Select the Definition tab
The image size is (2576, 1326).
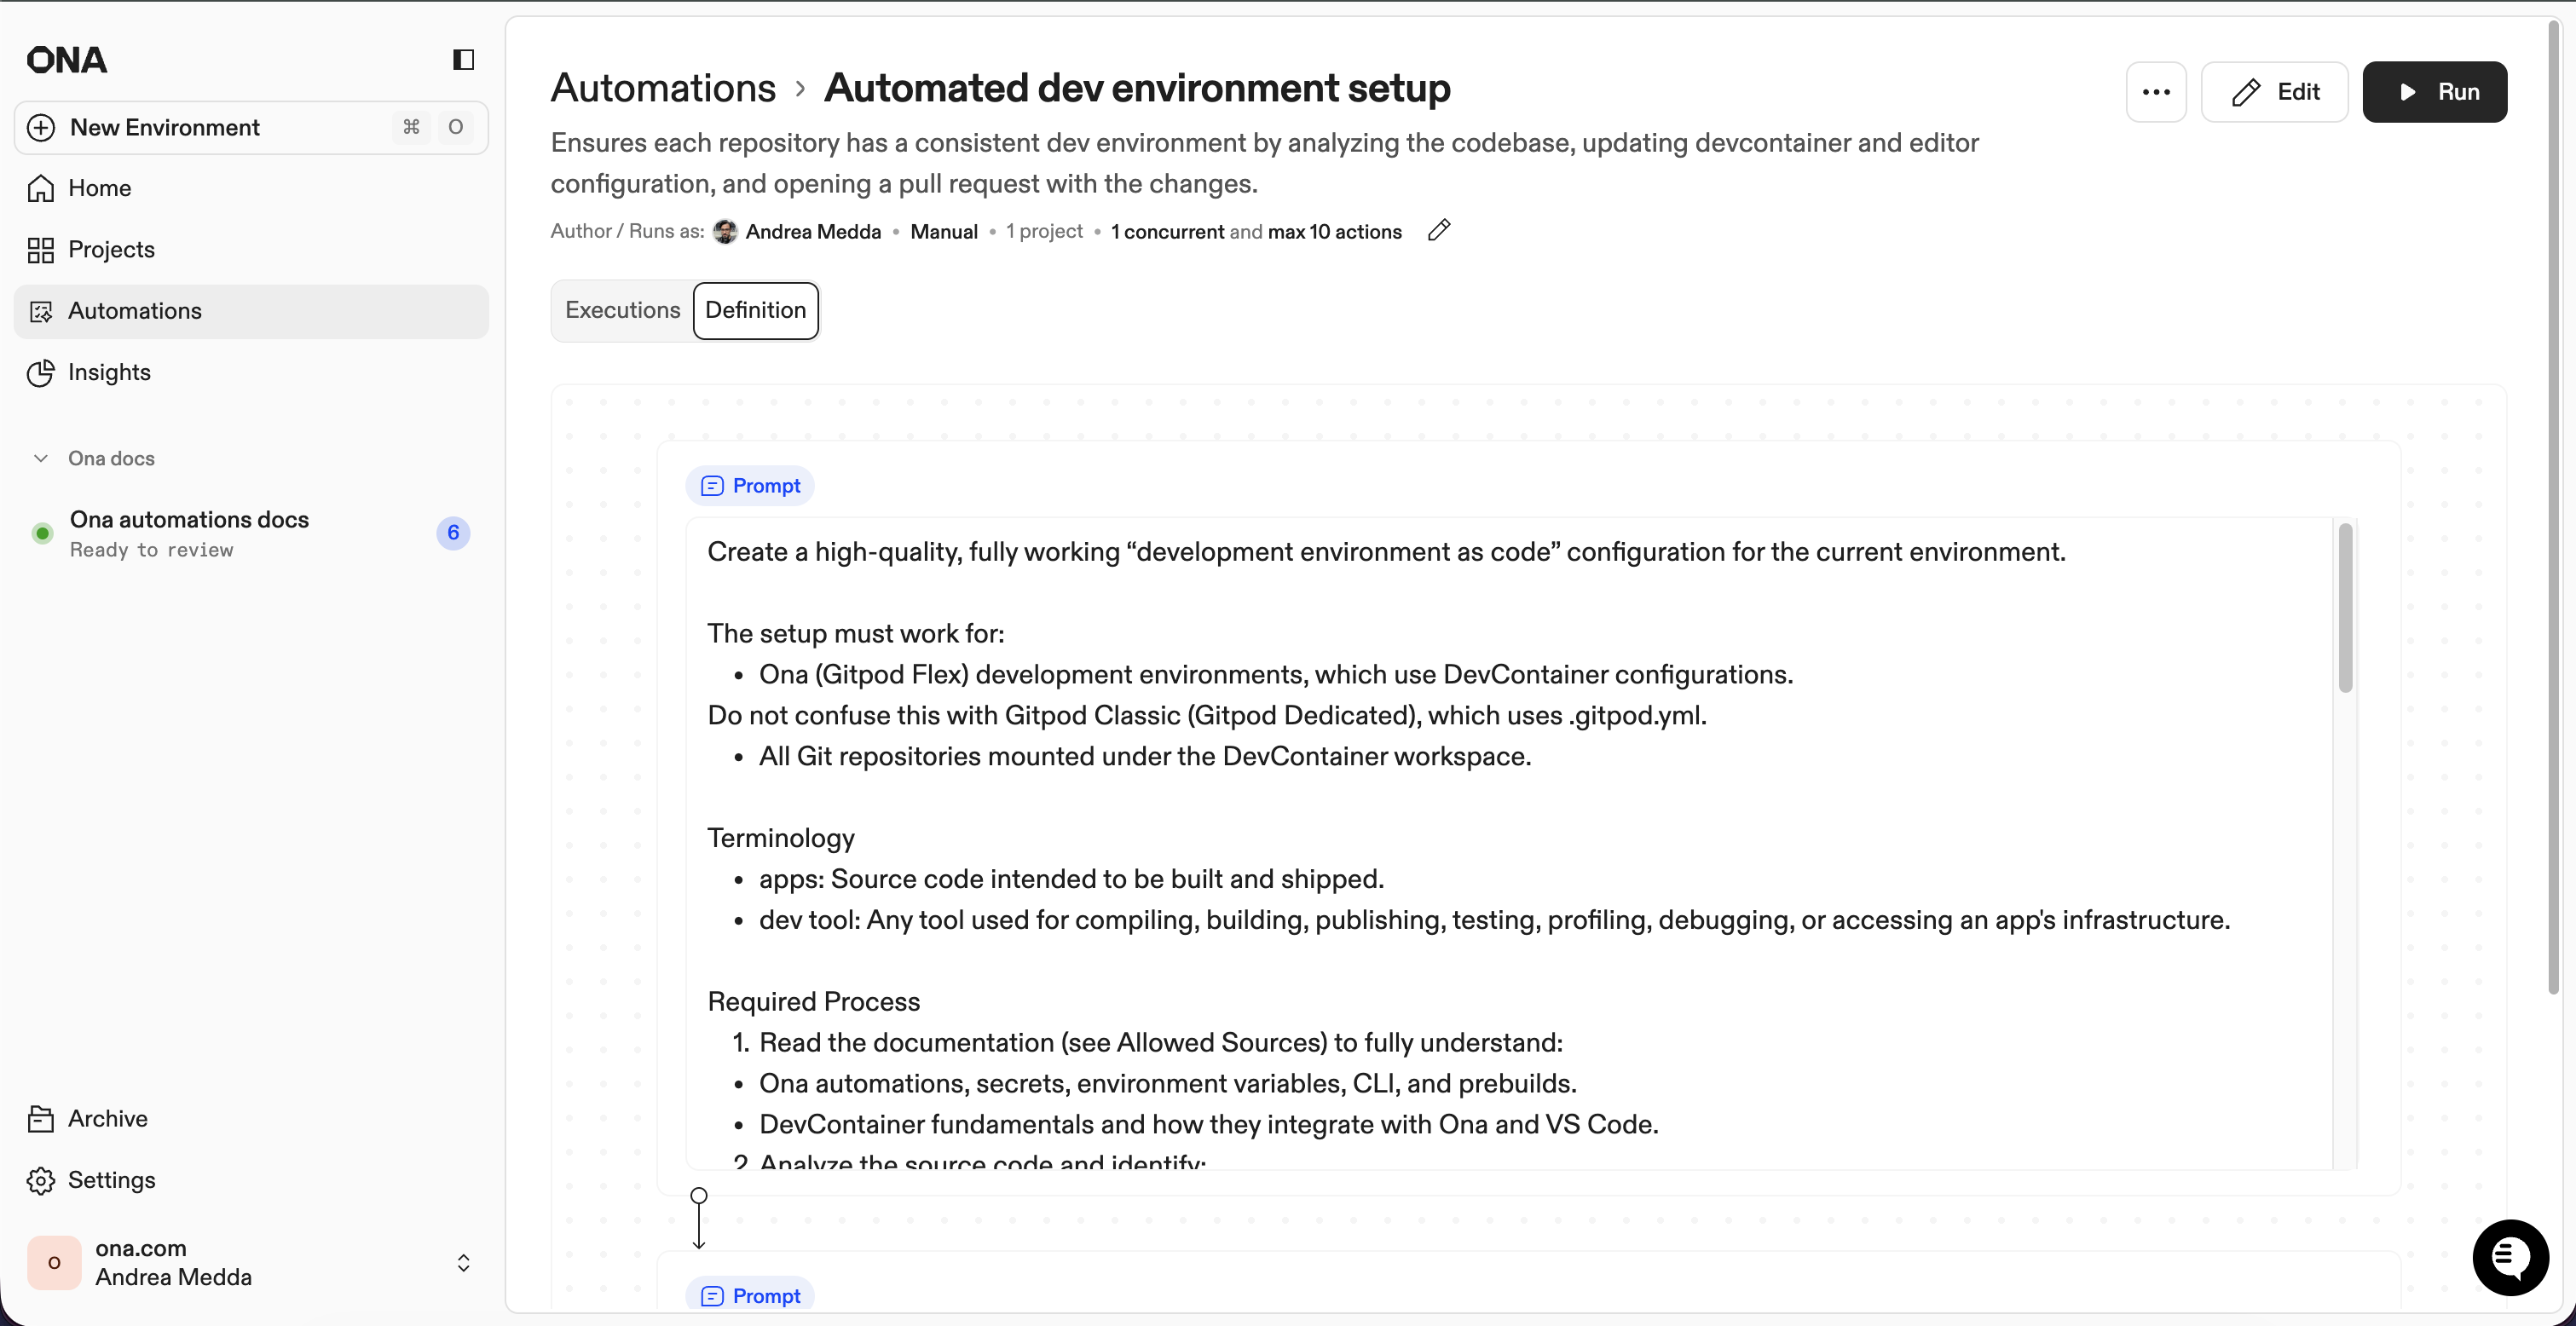tap(755, 310)
